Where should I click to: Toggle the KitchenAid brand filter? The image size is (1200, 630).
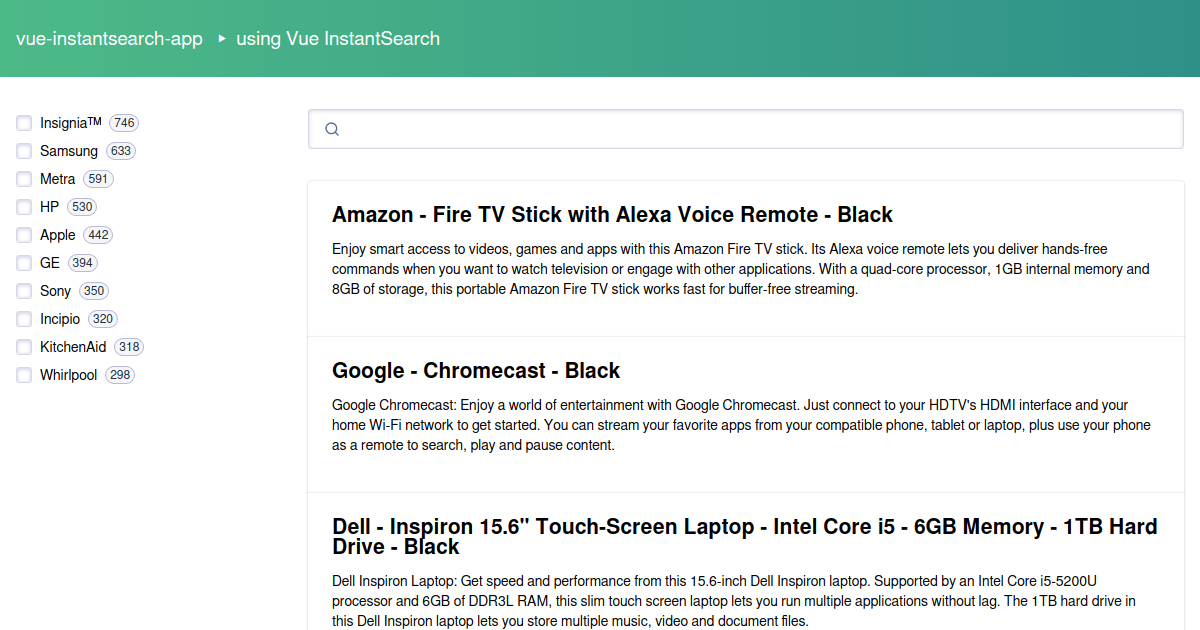[x=24, y=347]
